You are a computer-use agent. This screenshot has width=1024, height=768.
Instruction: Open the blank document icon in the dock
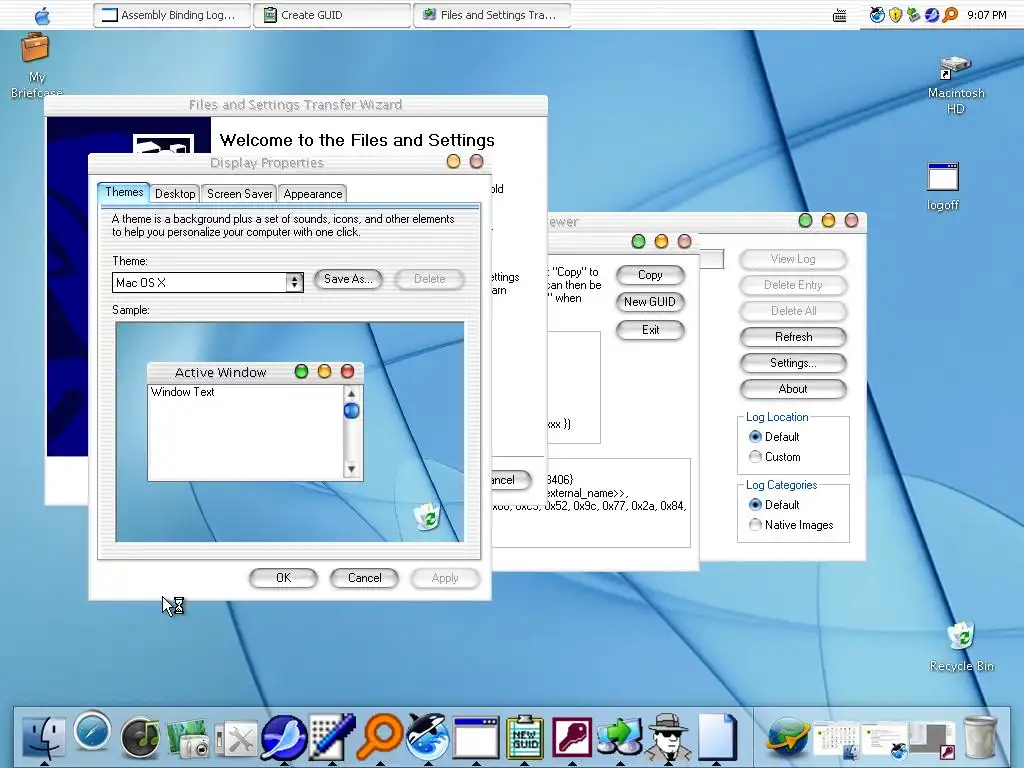[x=717, y=738]
